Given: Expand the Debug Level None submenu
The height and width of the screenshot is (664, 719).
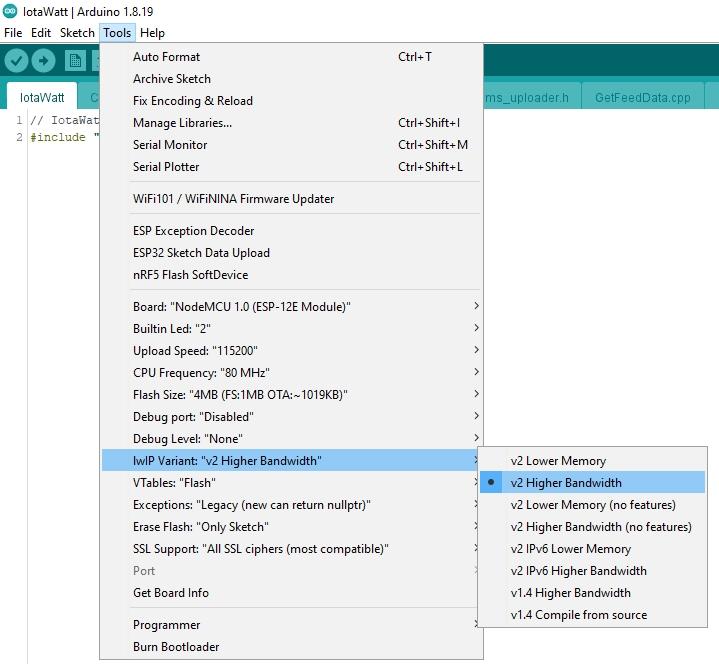Looking at the screenshot, I should [292, 439].
